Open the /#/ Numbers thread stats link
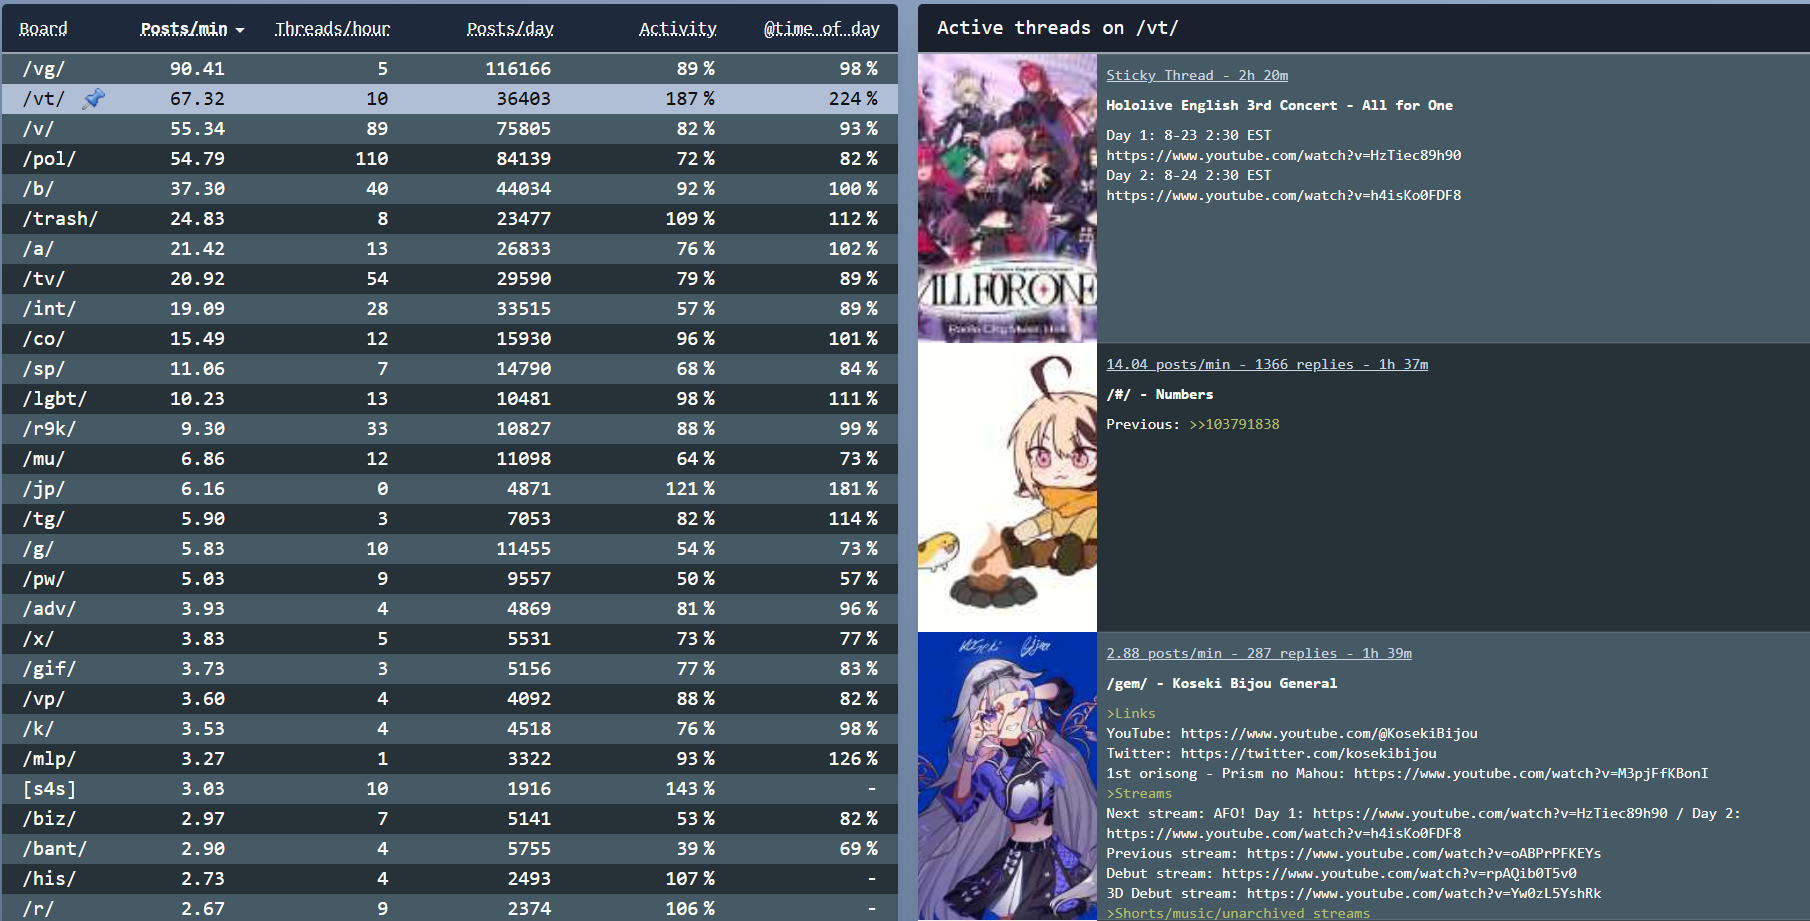 click(1267, 364)
